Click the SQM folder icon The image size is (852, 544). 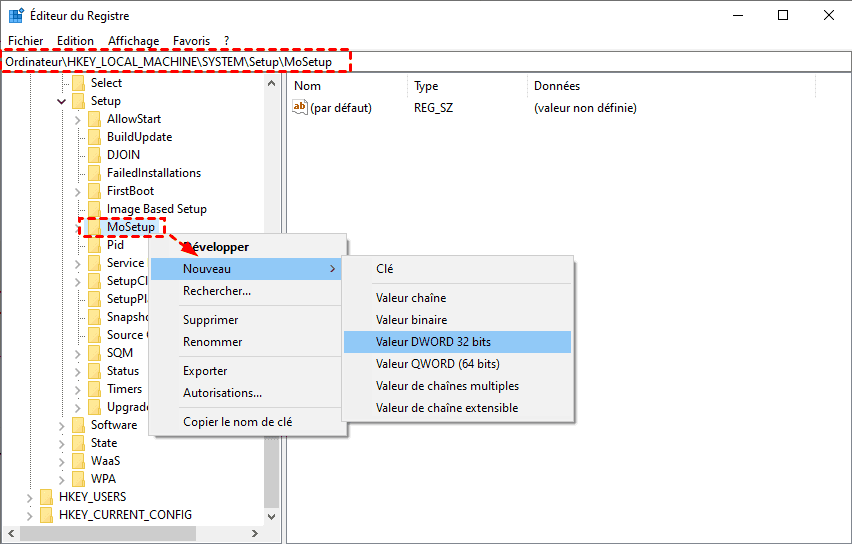pyautogui.click(x=95, y=353)
